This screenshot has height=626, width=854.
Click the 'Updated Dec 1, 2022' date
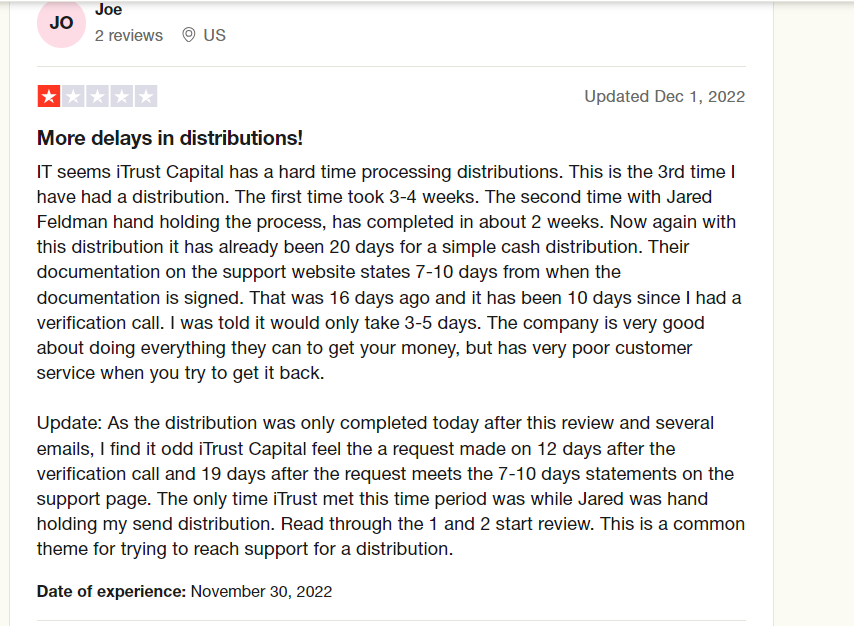(664, 96)
